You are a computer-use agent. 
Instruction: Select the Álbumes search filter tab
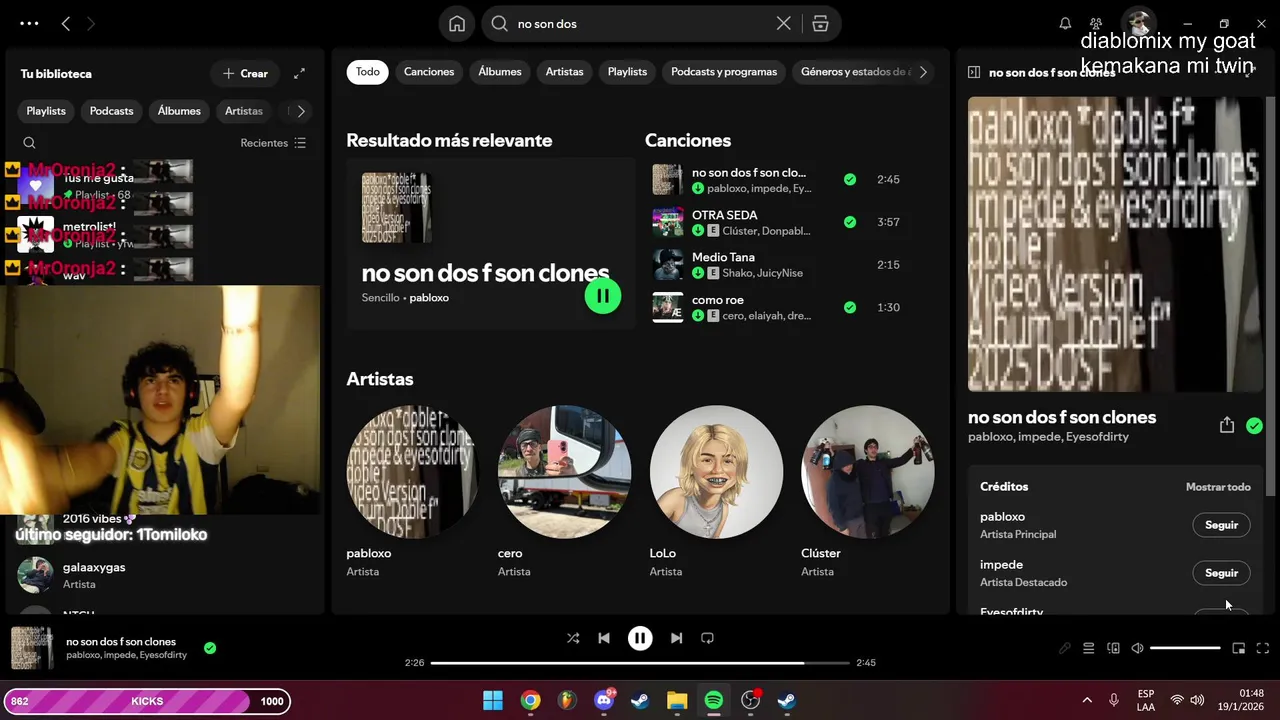tap(500, 72)
